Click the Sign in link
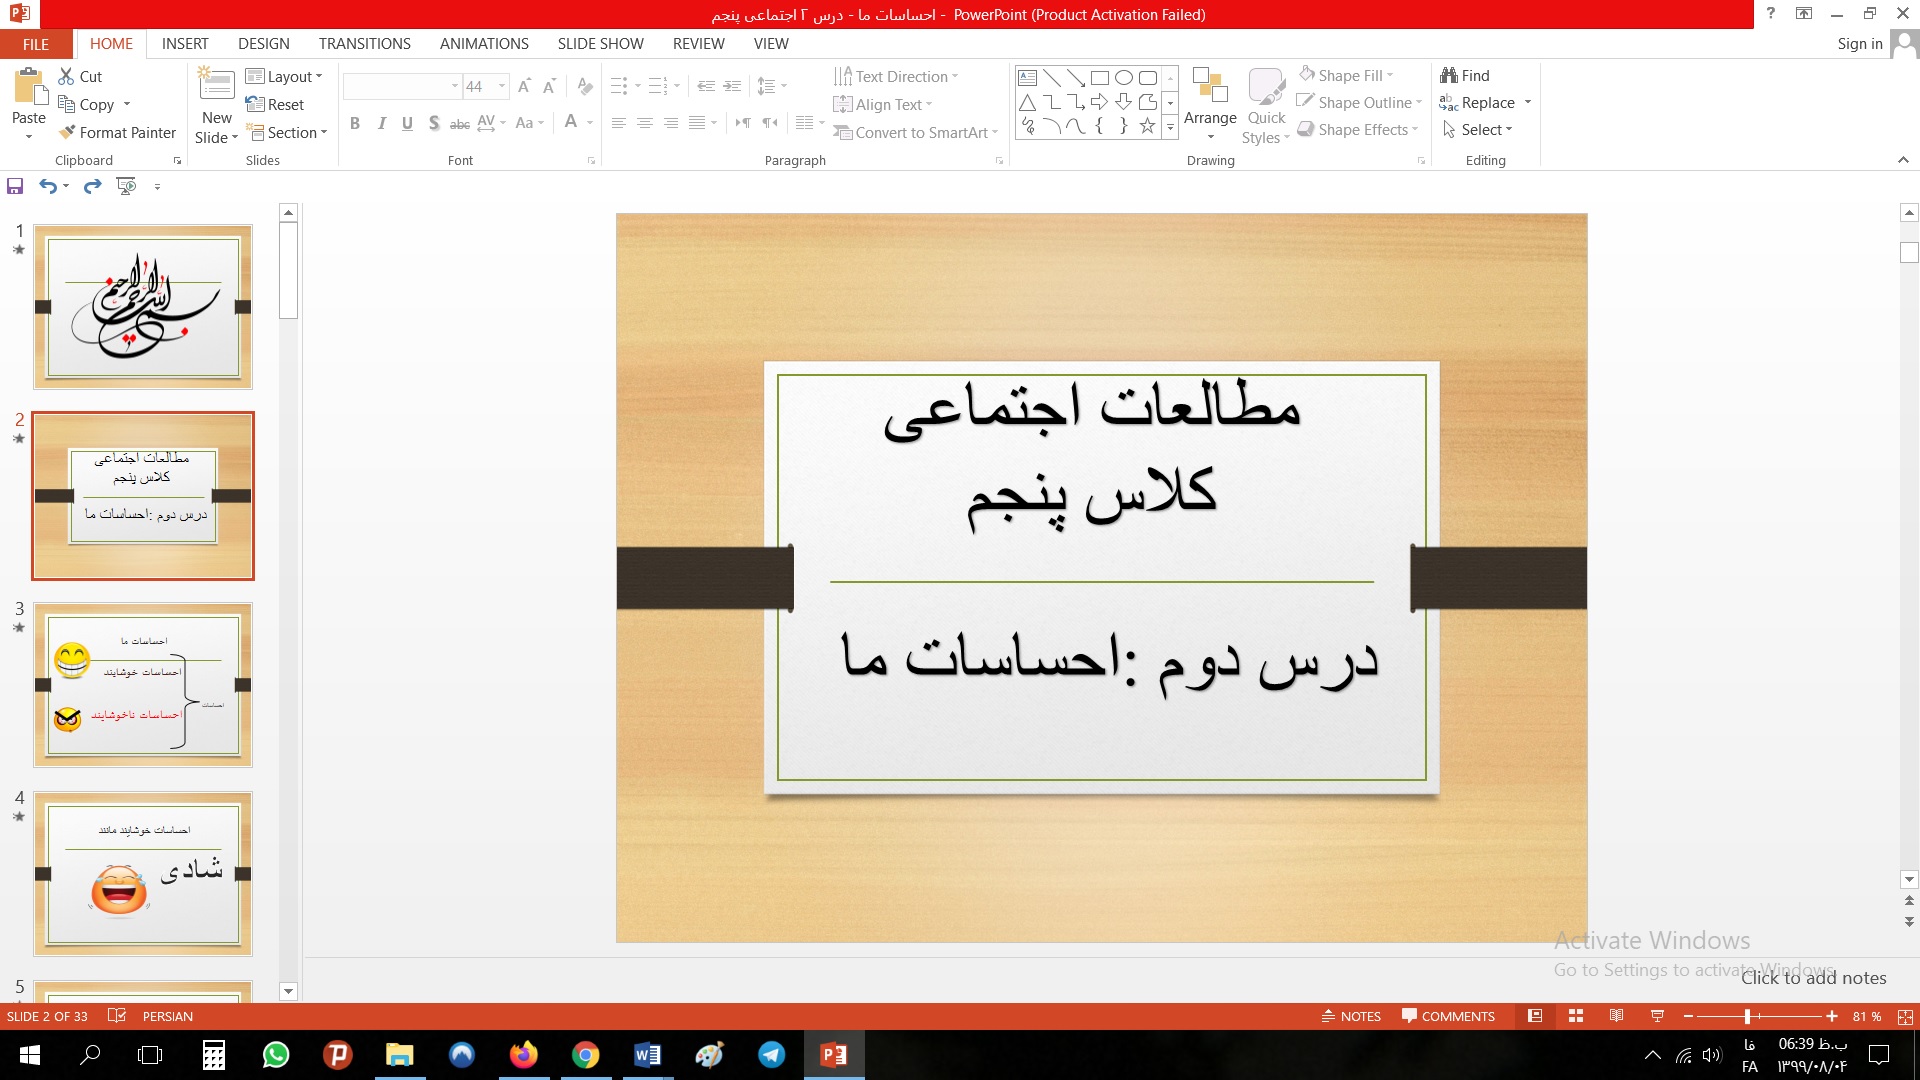 click(1859, 44)
